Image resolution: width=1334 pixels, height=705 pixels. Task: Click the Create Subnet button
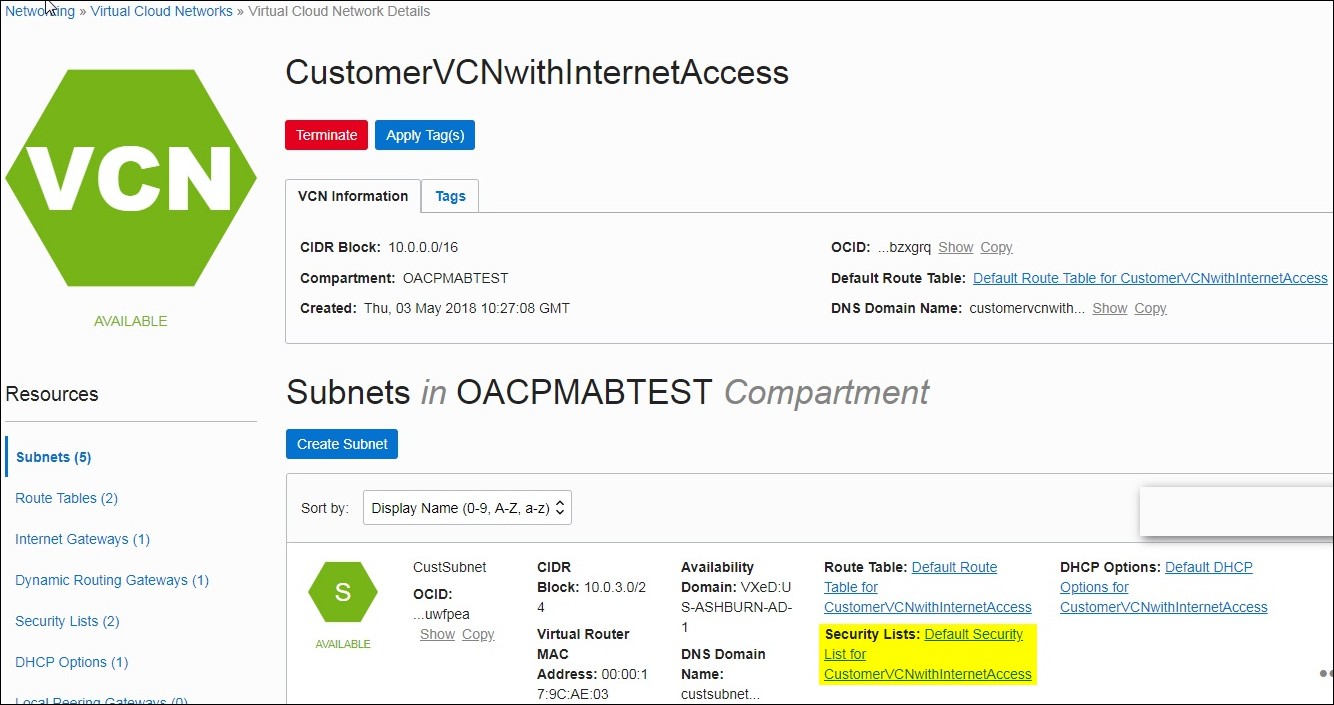pos(342,444)
